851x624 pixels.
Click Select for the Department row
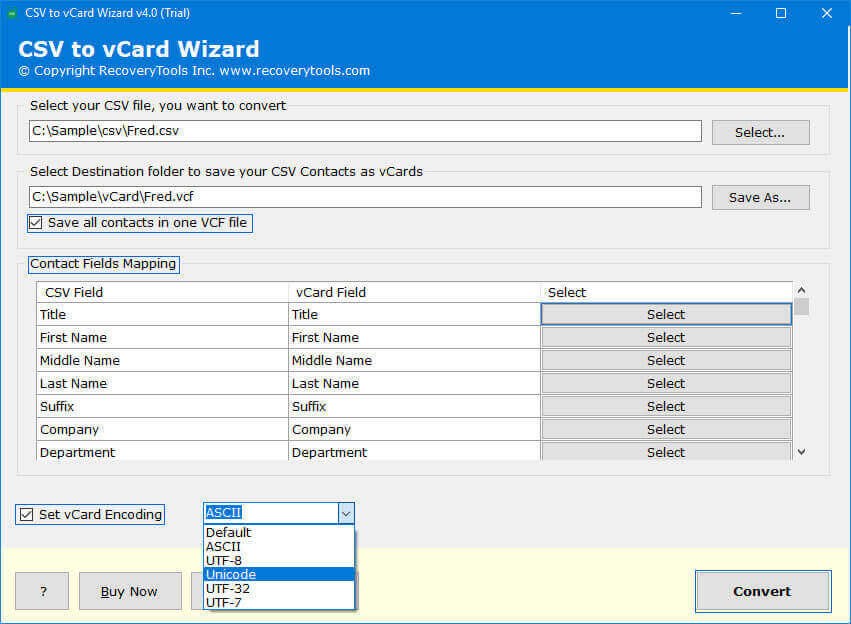(x=666, y=451)
